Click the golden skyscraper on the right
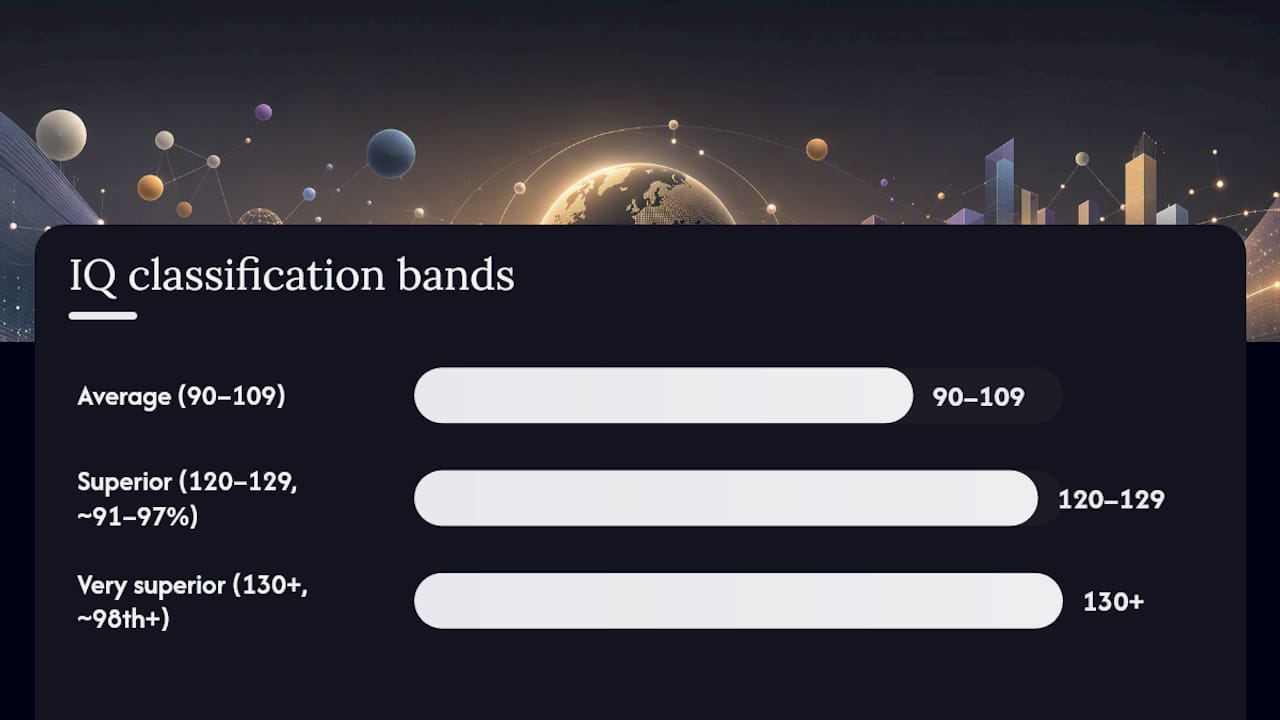Viewport: 1280px width, 720px height. 1141,183
